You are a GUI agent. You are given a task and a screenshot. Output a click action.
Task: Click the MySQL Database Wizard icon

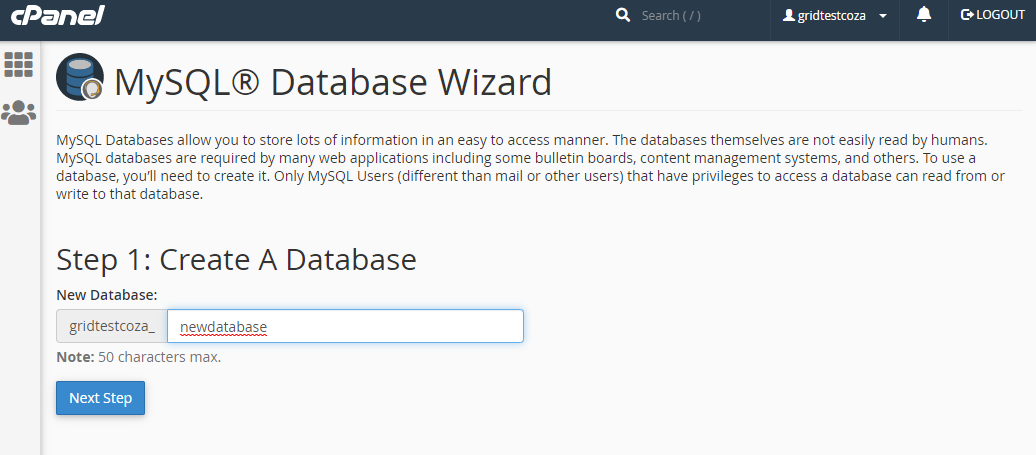pos(81,77)
